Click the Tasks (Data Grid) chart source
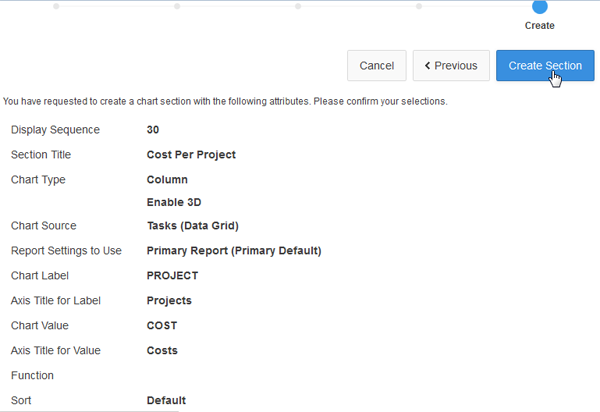Screen dimensions: 600x412 [193, 226]
